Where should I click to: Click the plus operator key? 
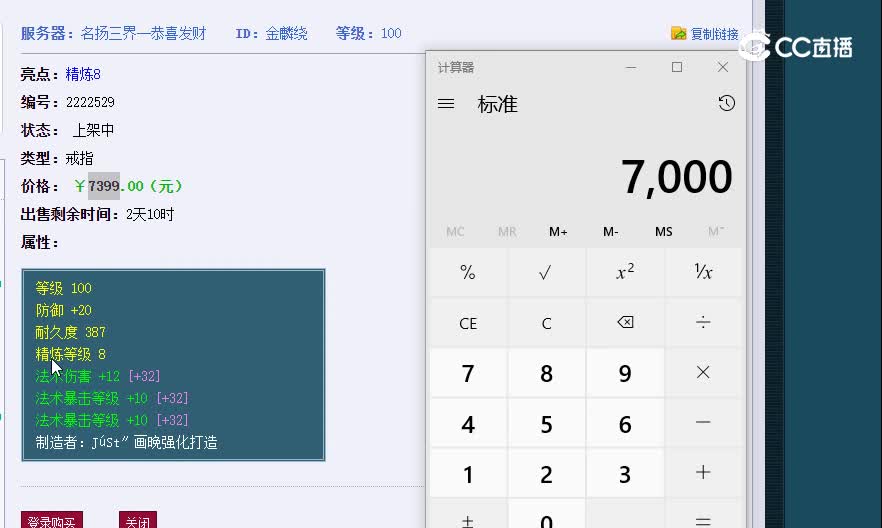coord(703,473)
